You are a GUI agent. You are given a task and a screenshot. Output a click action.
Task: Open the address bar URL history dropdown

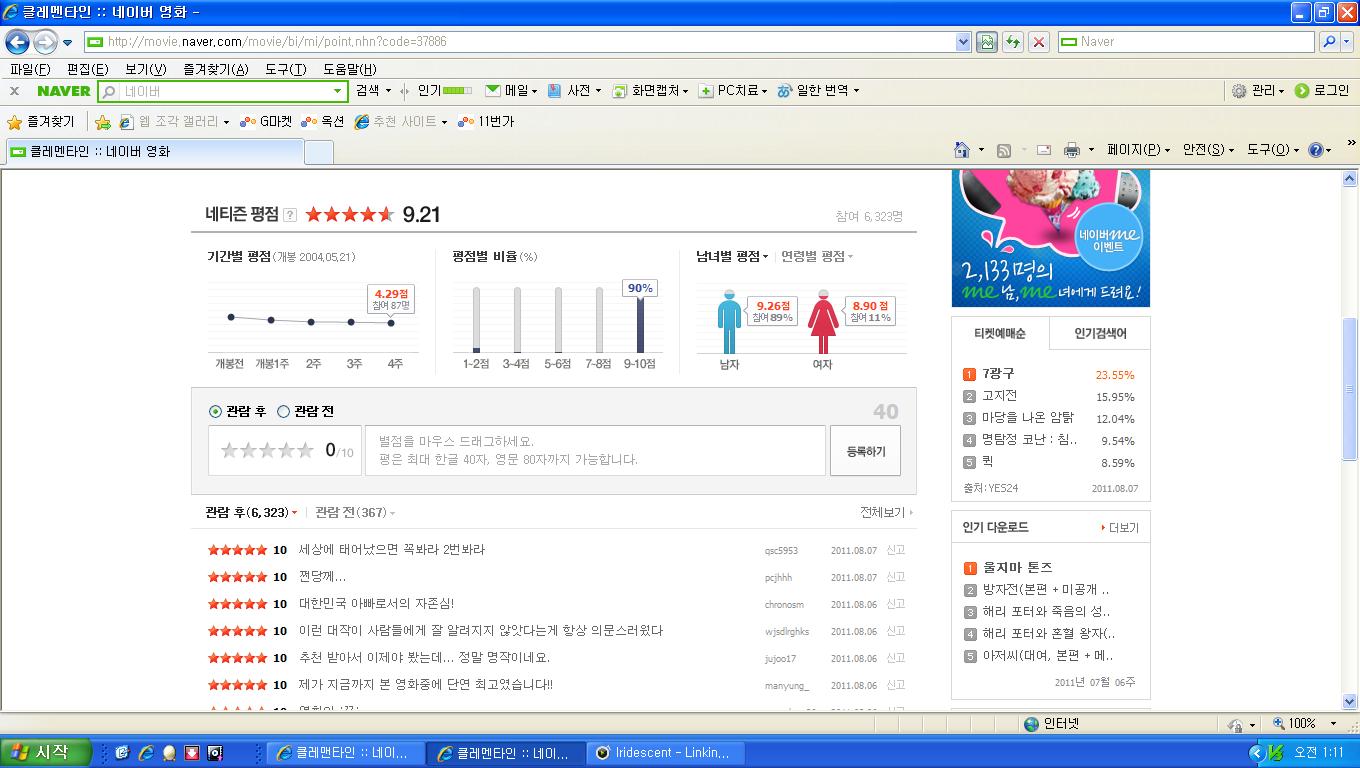(x=963, y=42)
